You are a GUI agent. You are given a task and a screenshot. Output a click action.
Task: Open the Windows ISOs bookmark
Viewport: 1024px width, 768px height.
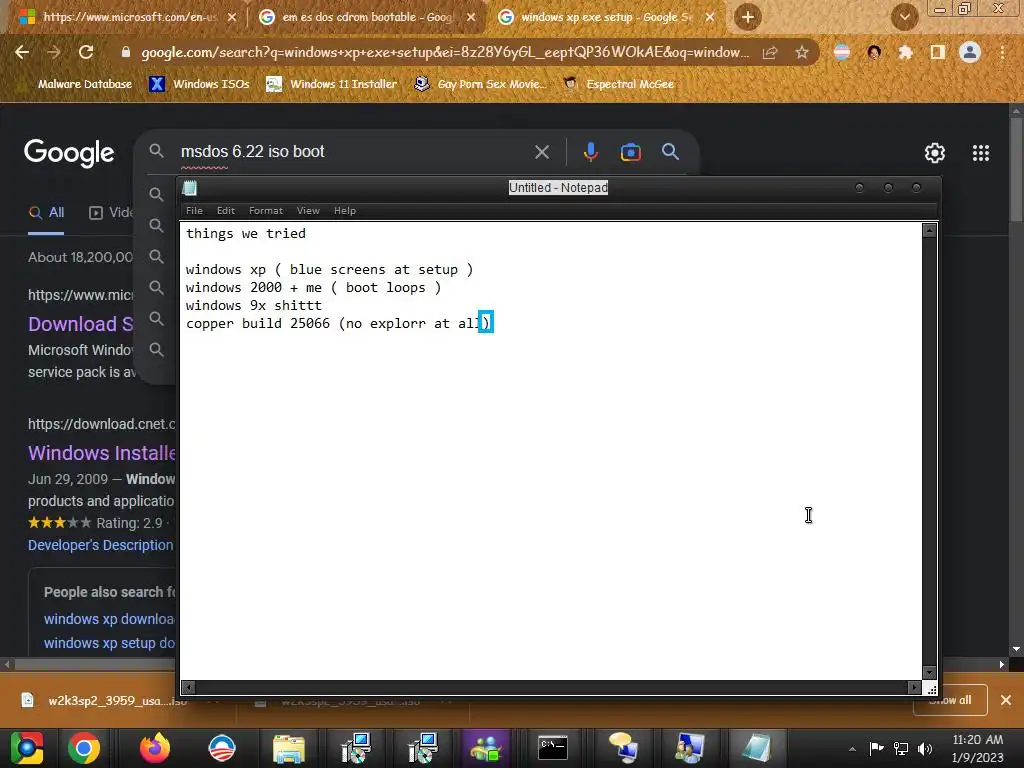point(199,84)
